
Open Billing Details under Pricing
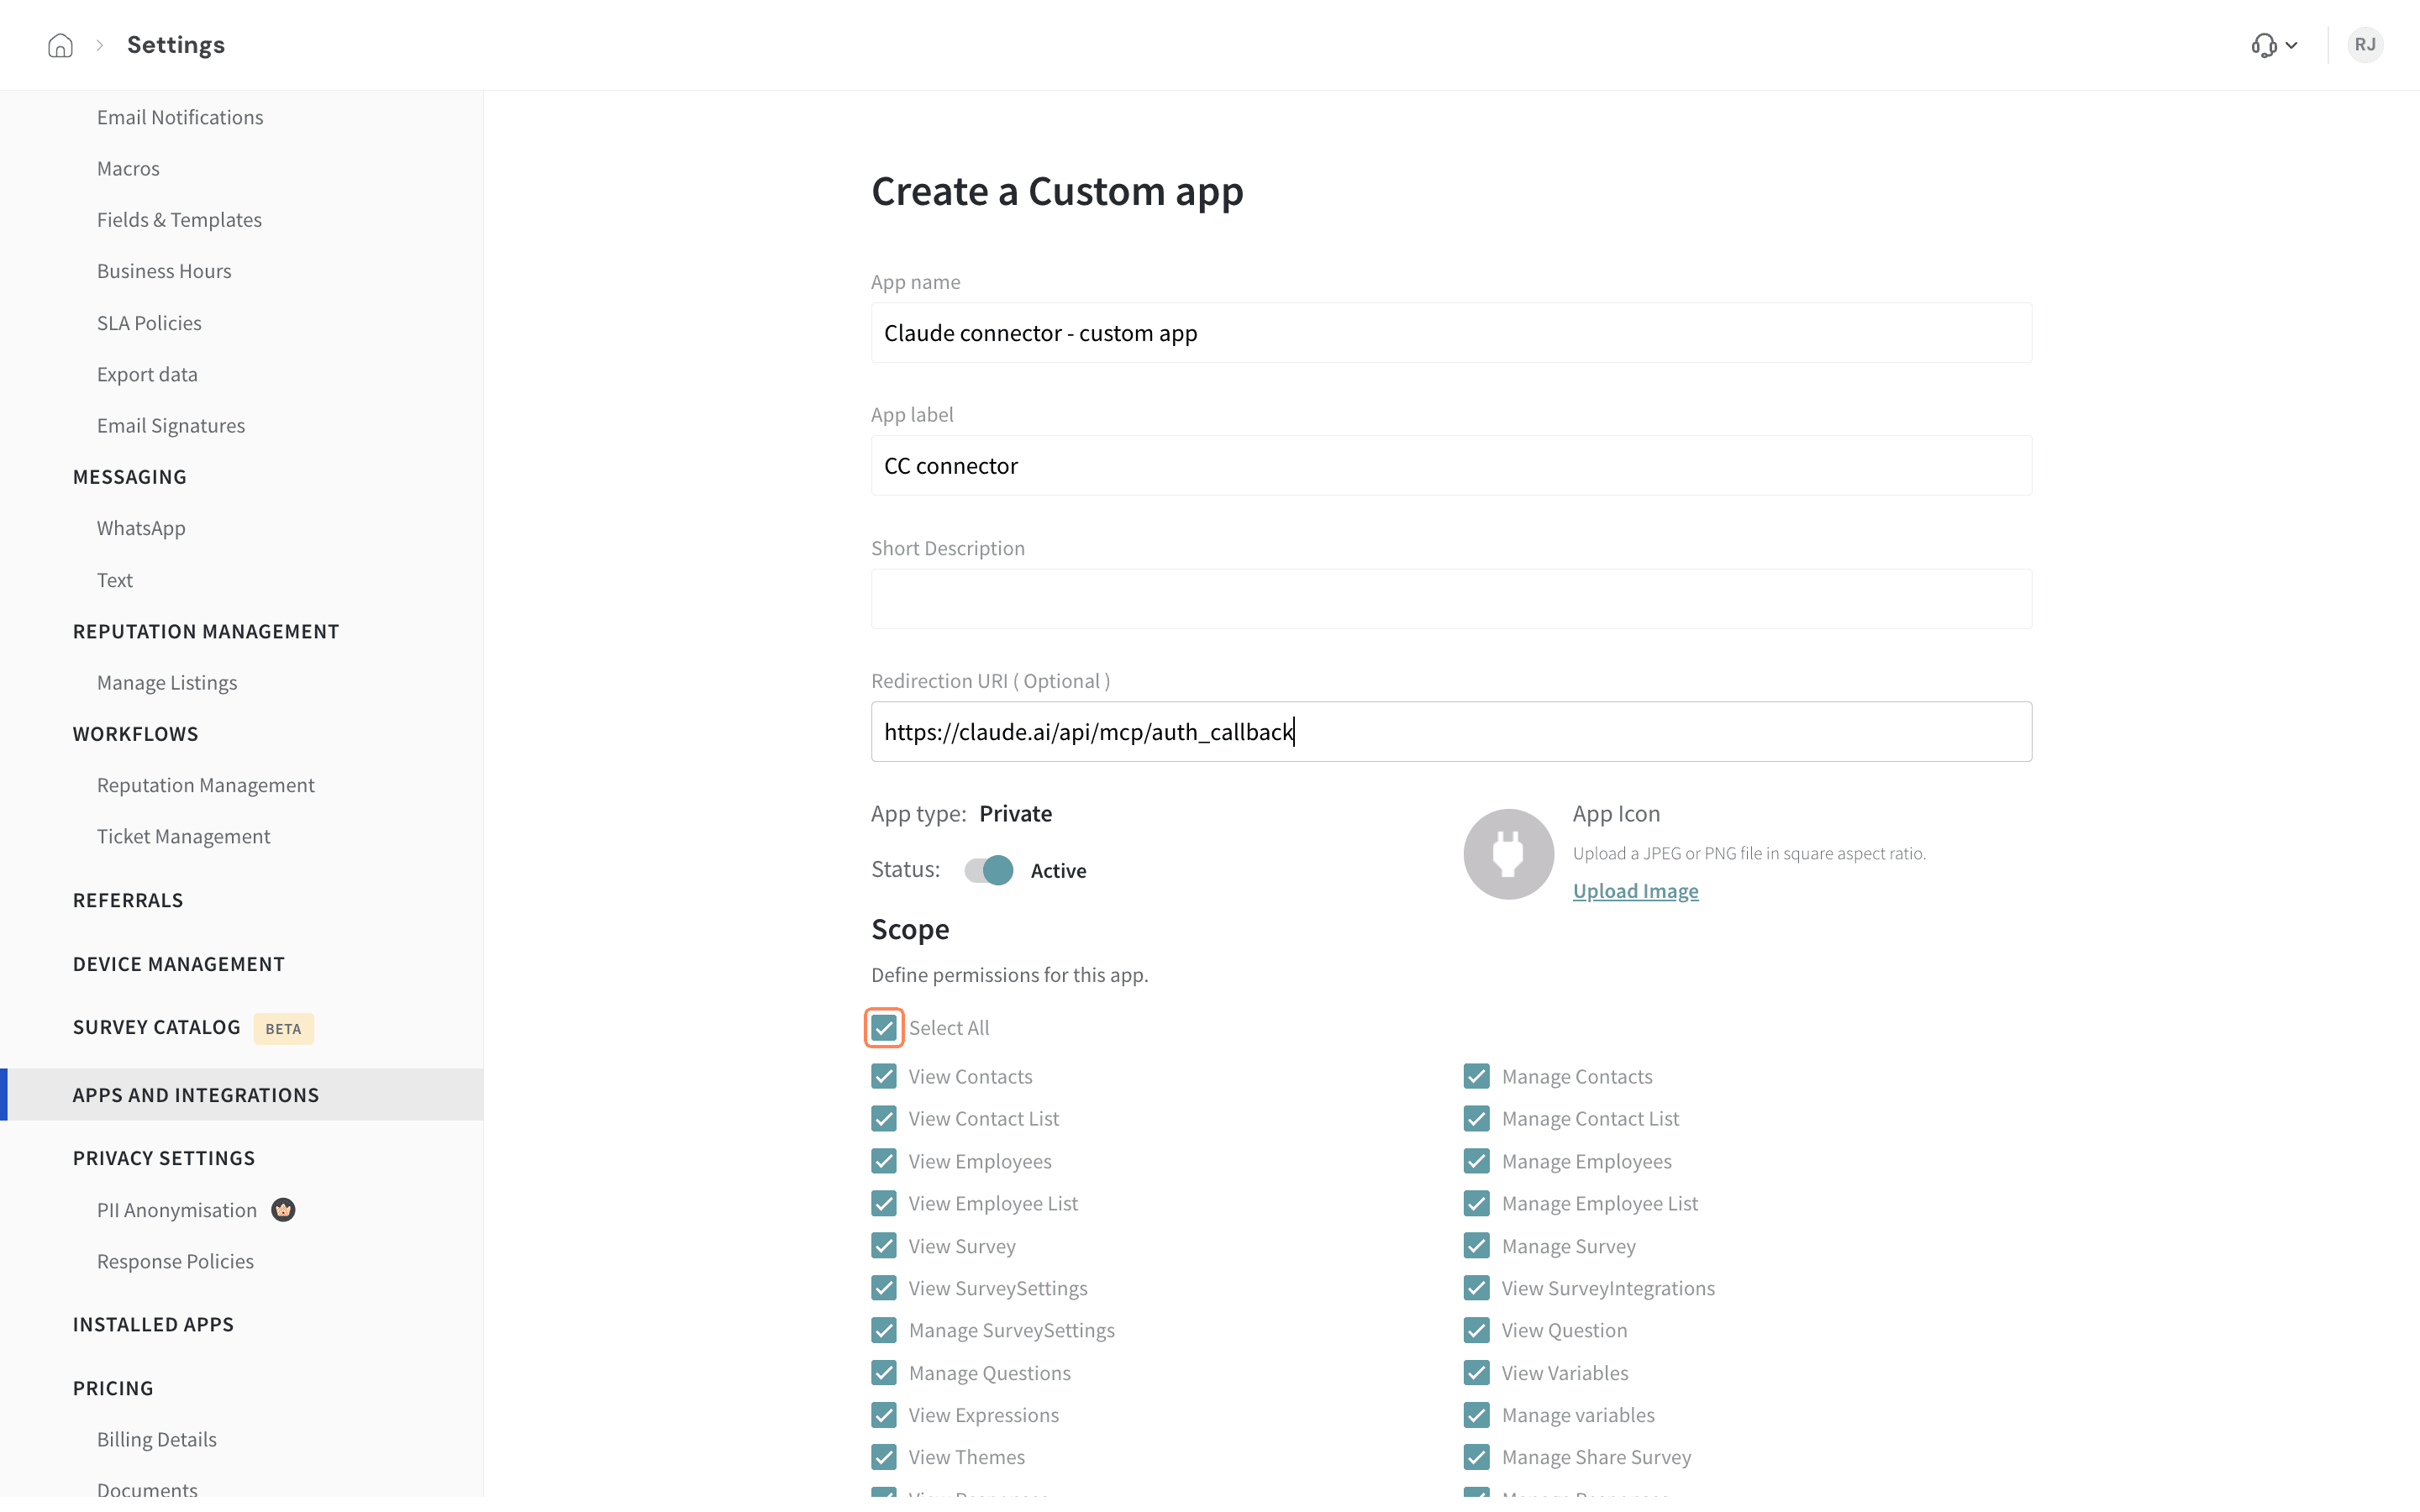point(157,1440)
